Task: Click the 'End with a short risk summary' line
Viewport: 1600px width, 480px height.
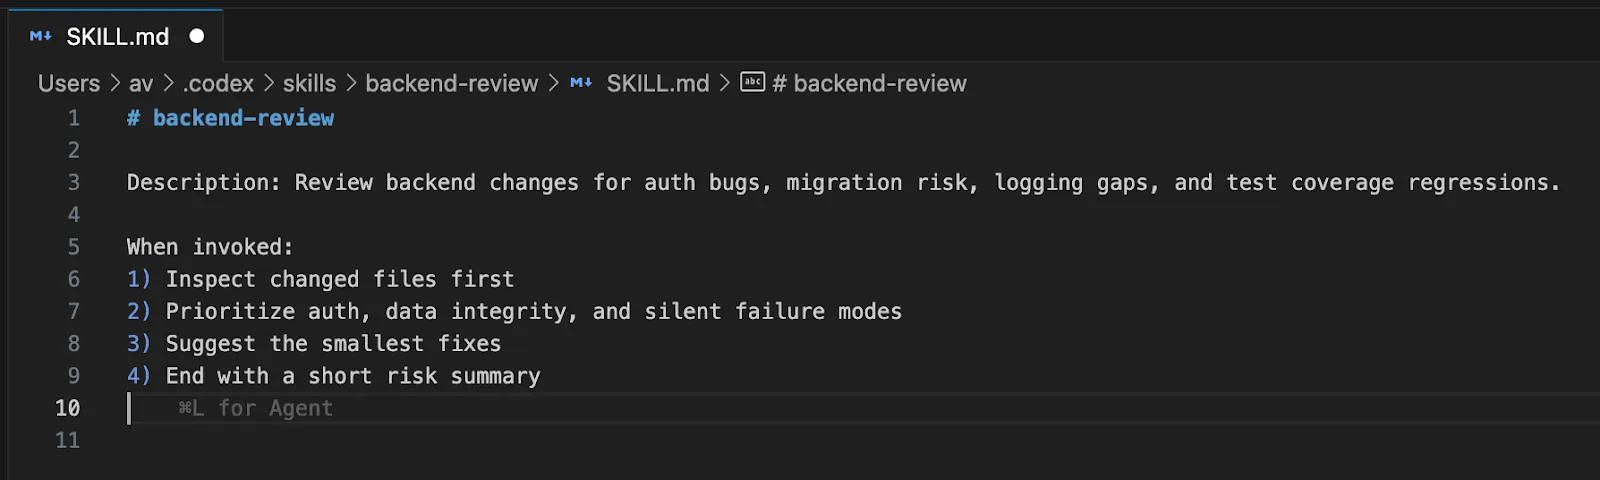Action: click(352, 376)
